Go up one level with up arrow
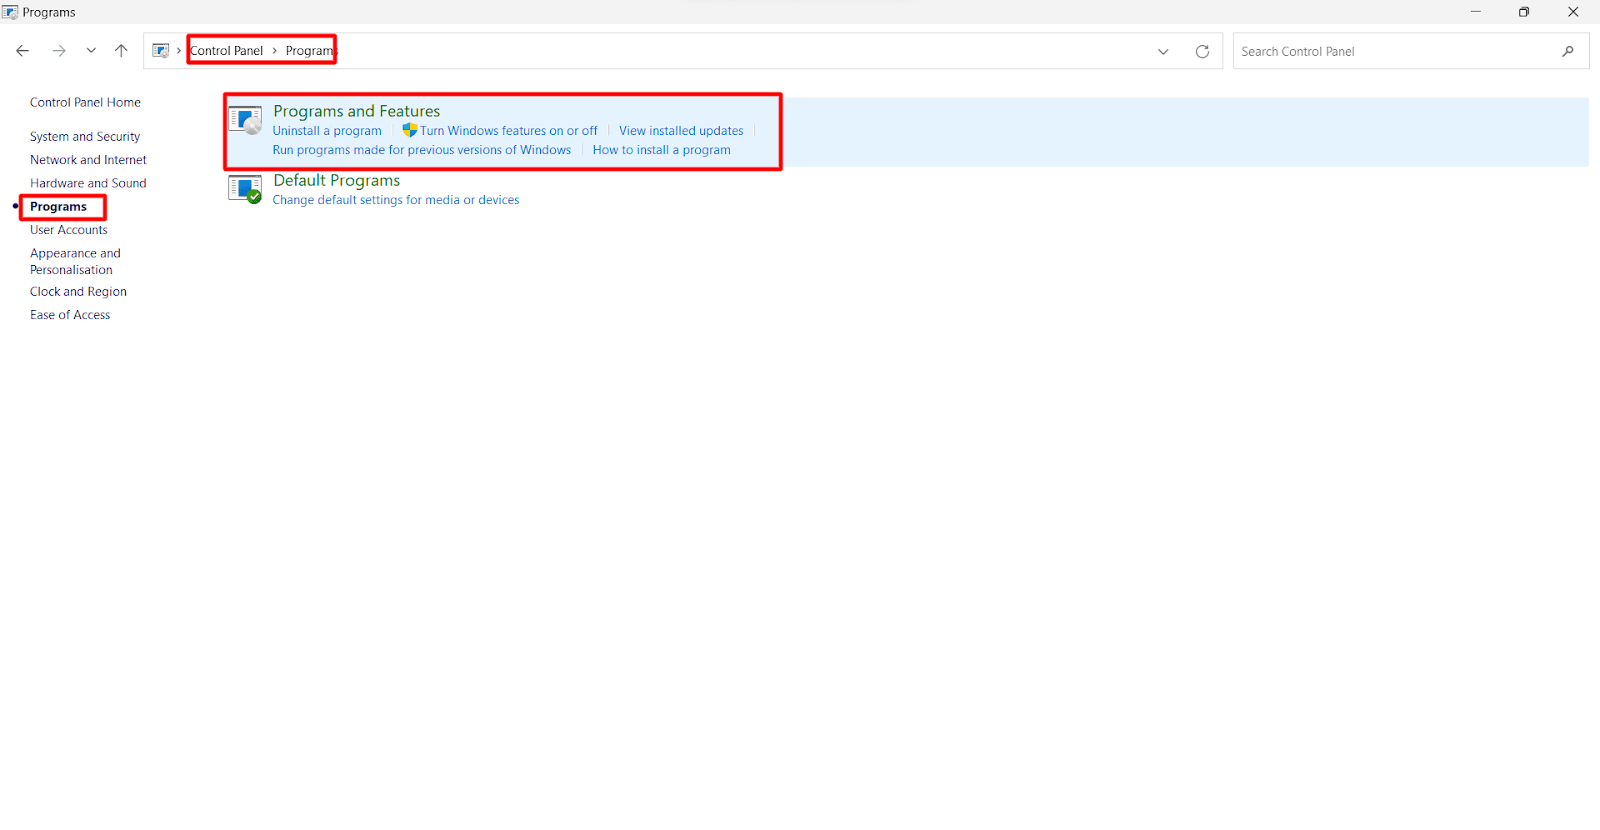Image resolution: width=1600 pixels, height=830 pixels. 121,51
